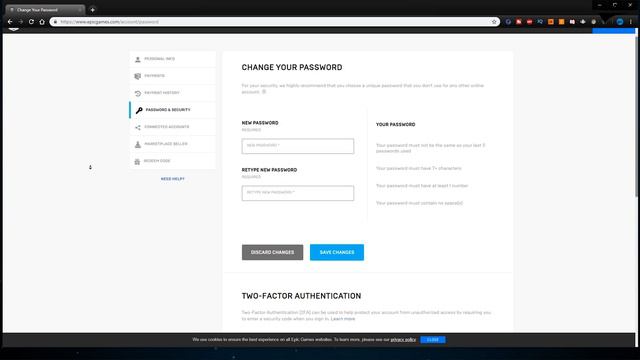Open a new browser tab
640x360 pixels.
93,10
